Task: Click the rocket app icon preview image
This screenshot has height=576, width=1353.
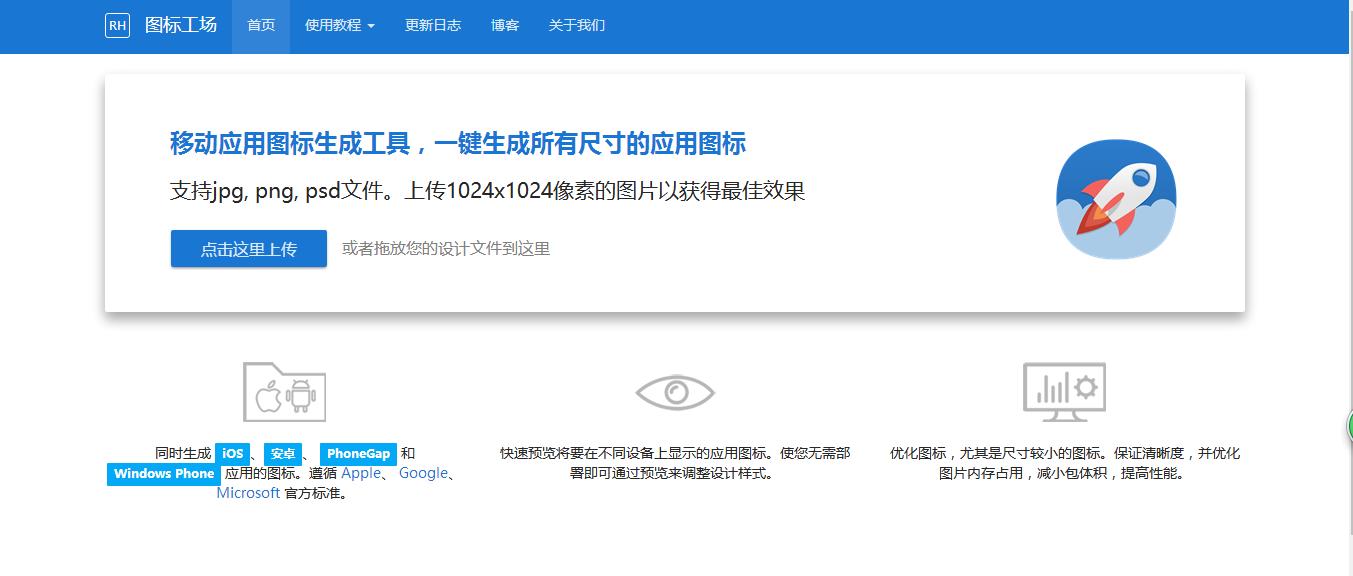Action: 1115,199
